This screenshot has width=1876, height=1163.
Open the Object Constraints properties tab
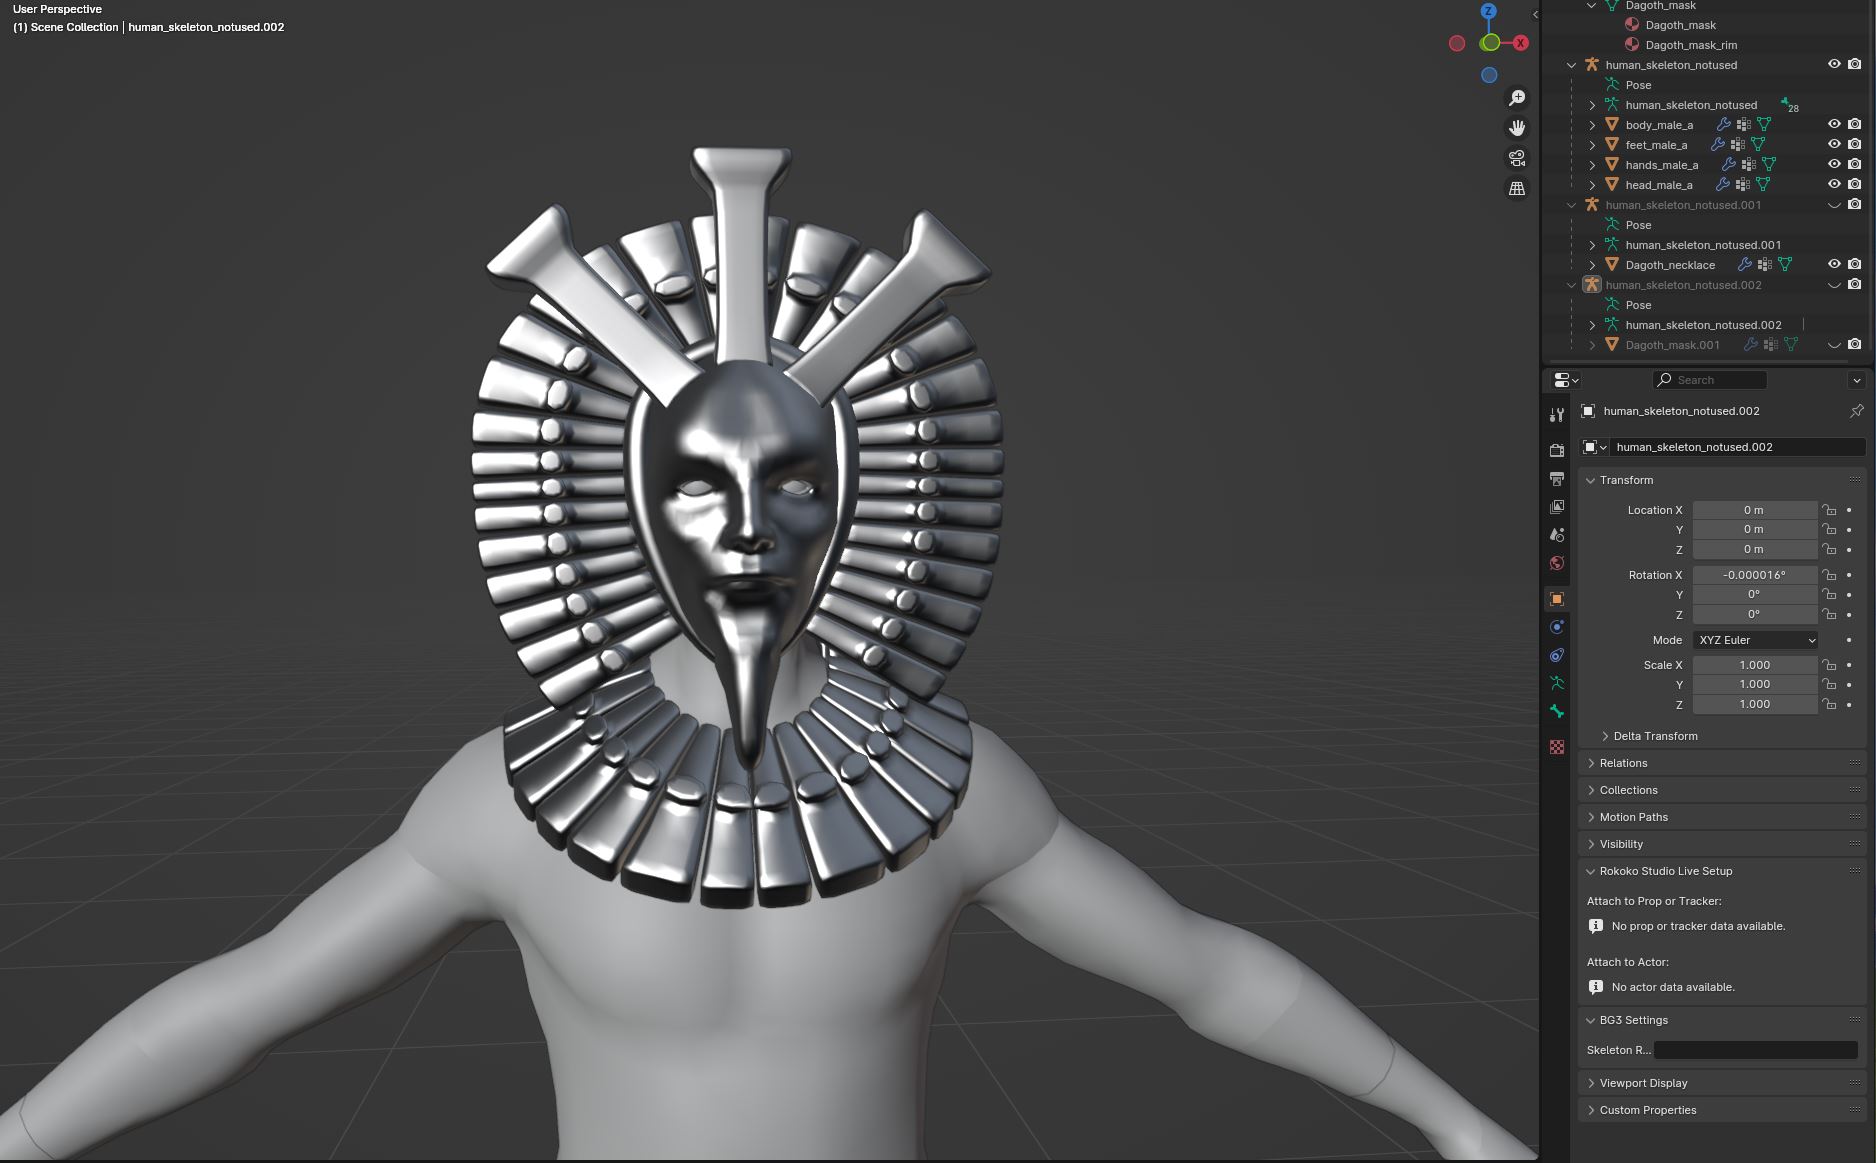[1557, 655]
